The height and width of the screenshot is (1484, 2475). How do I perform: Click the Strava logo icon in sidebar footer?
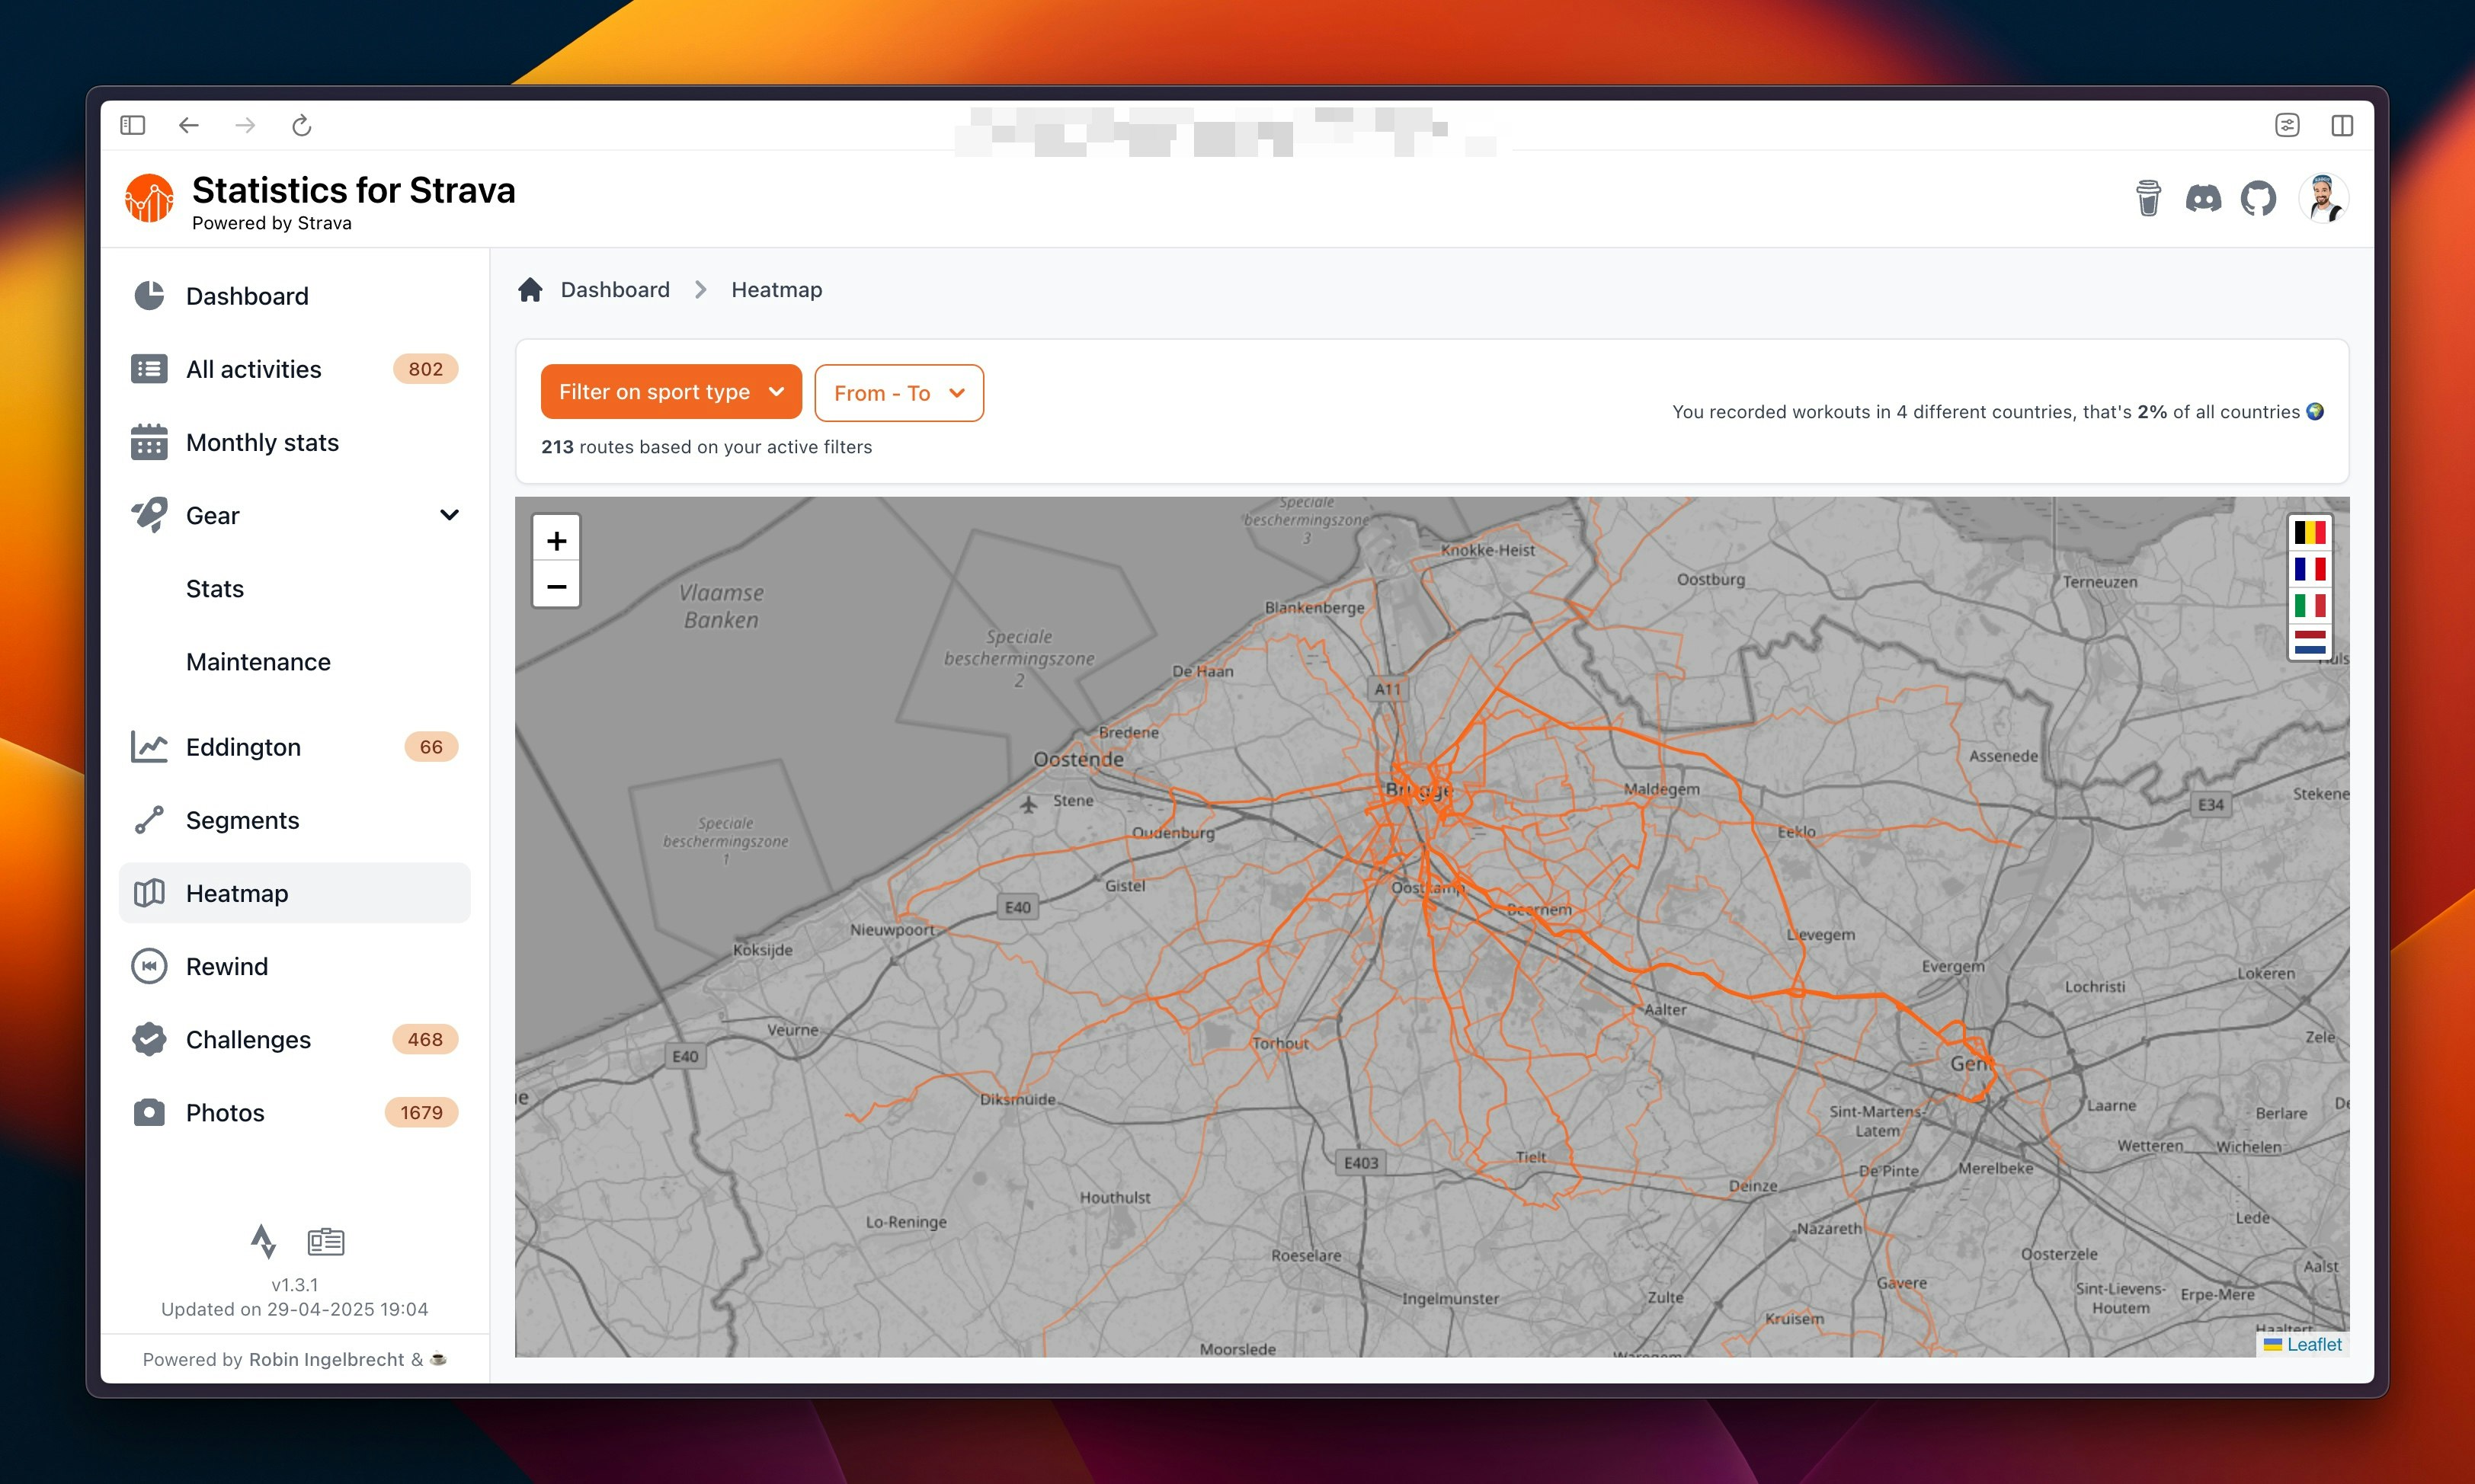pyautogui.click(x=263, y=1241)
